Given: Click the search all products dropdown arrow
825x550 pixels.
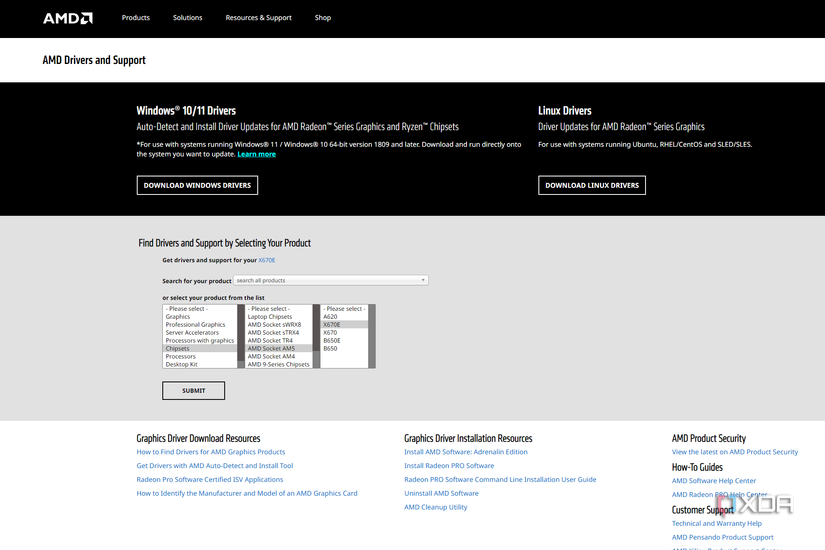Looking at the screenshot, I should [423, 280].
